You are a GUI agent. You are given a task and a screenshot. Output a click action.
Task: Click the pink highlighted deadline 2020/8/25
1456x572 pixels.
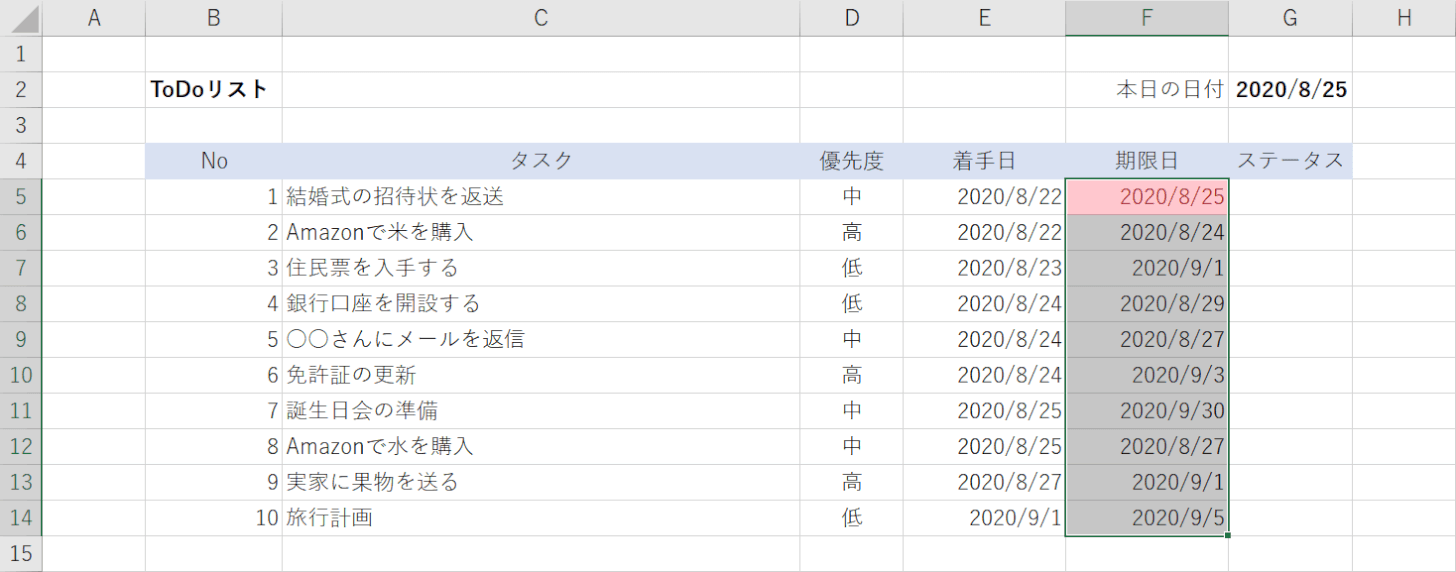(1147, 197)
